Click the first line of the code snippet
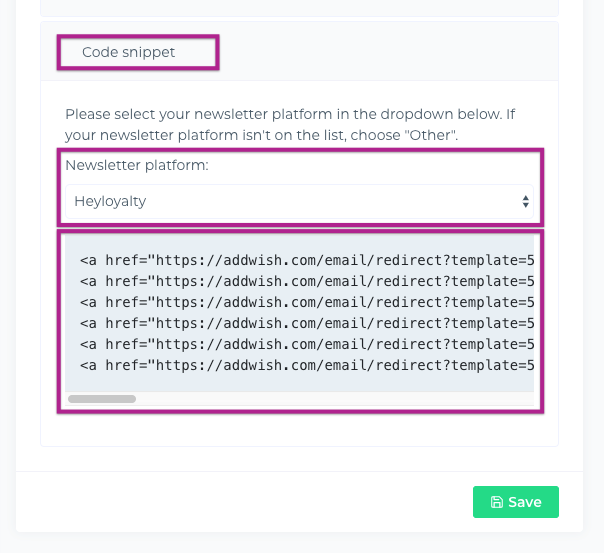604x553 pixels. (x=305, y=260)
